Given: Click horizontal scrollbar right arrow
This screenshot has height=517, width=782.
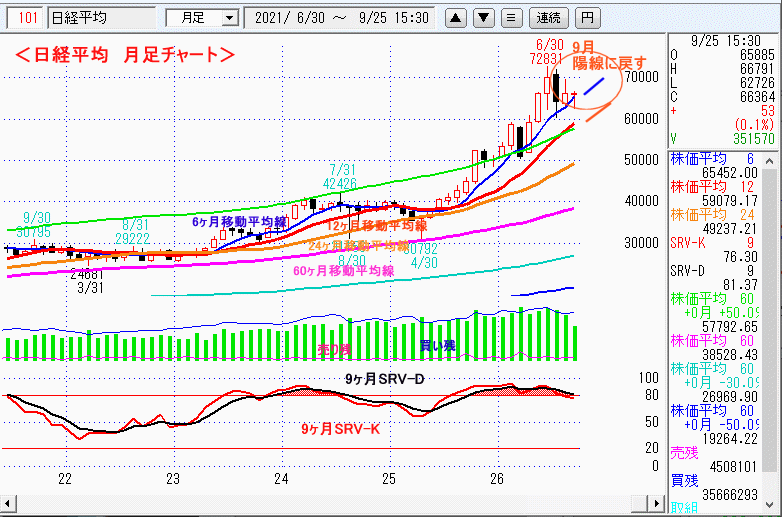Looking at the screenshot, I should (x=656, y=504).
